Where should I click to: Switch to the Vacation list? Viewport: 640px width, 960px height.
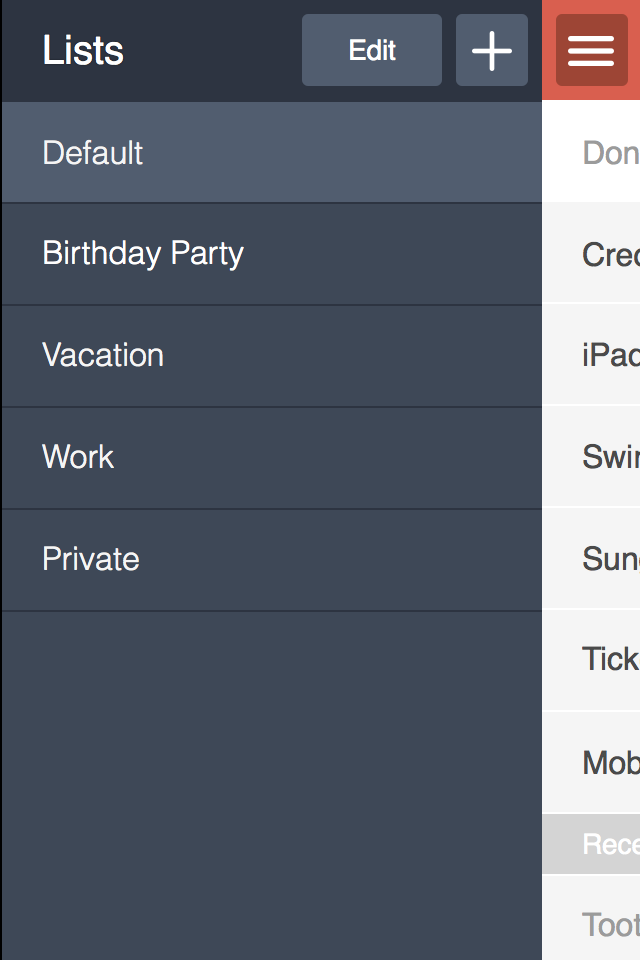(270, 356)
